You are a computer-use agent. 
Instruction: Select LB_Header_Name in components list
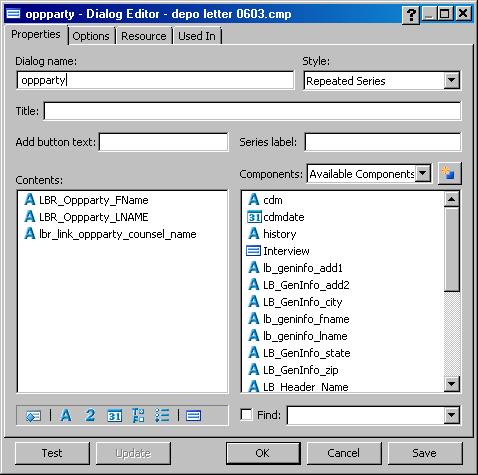[306, 387]
